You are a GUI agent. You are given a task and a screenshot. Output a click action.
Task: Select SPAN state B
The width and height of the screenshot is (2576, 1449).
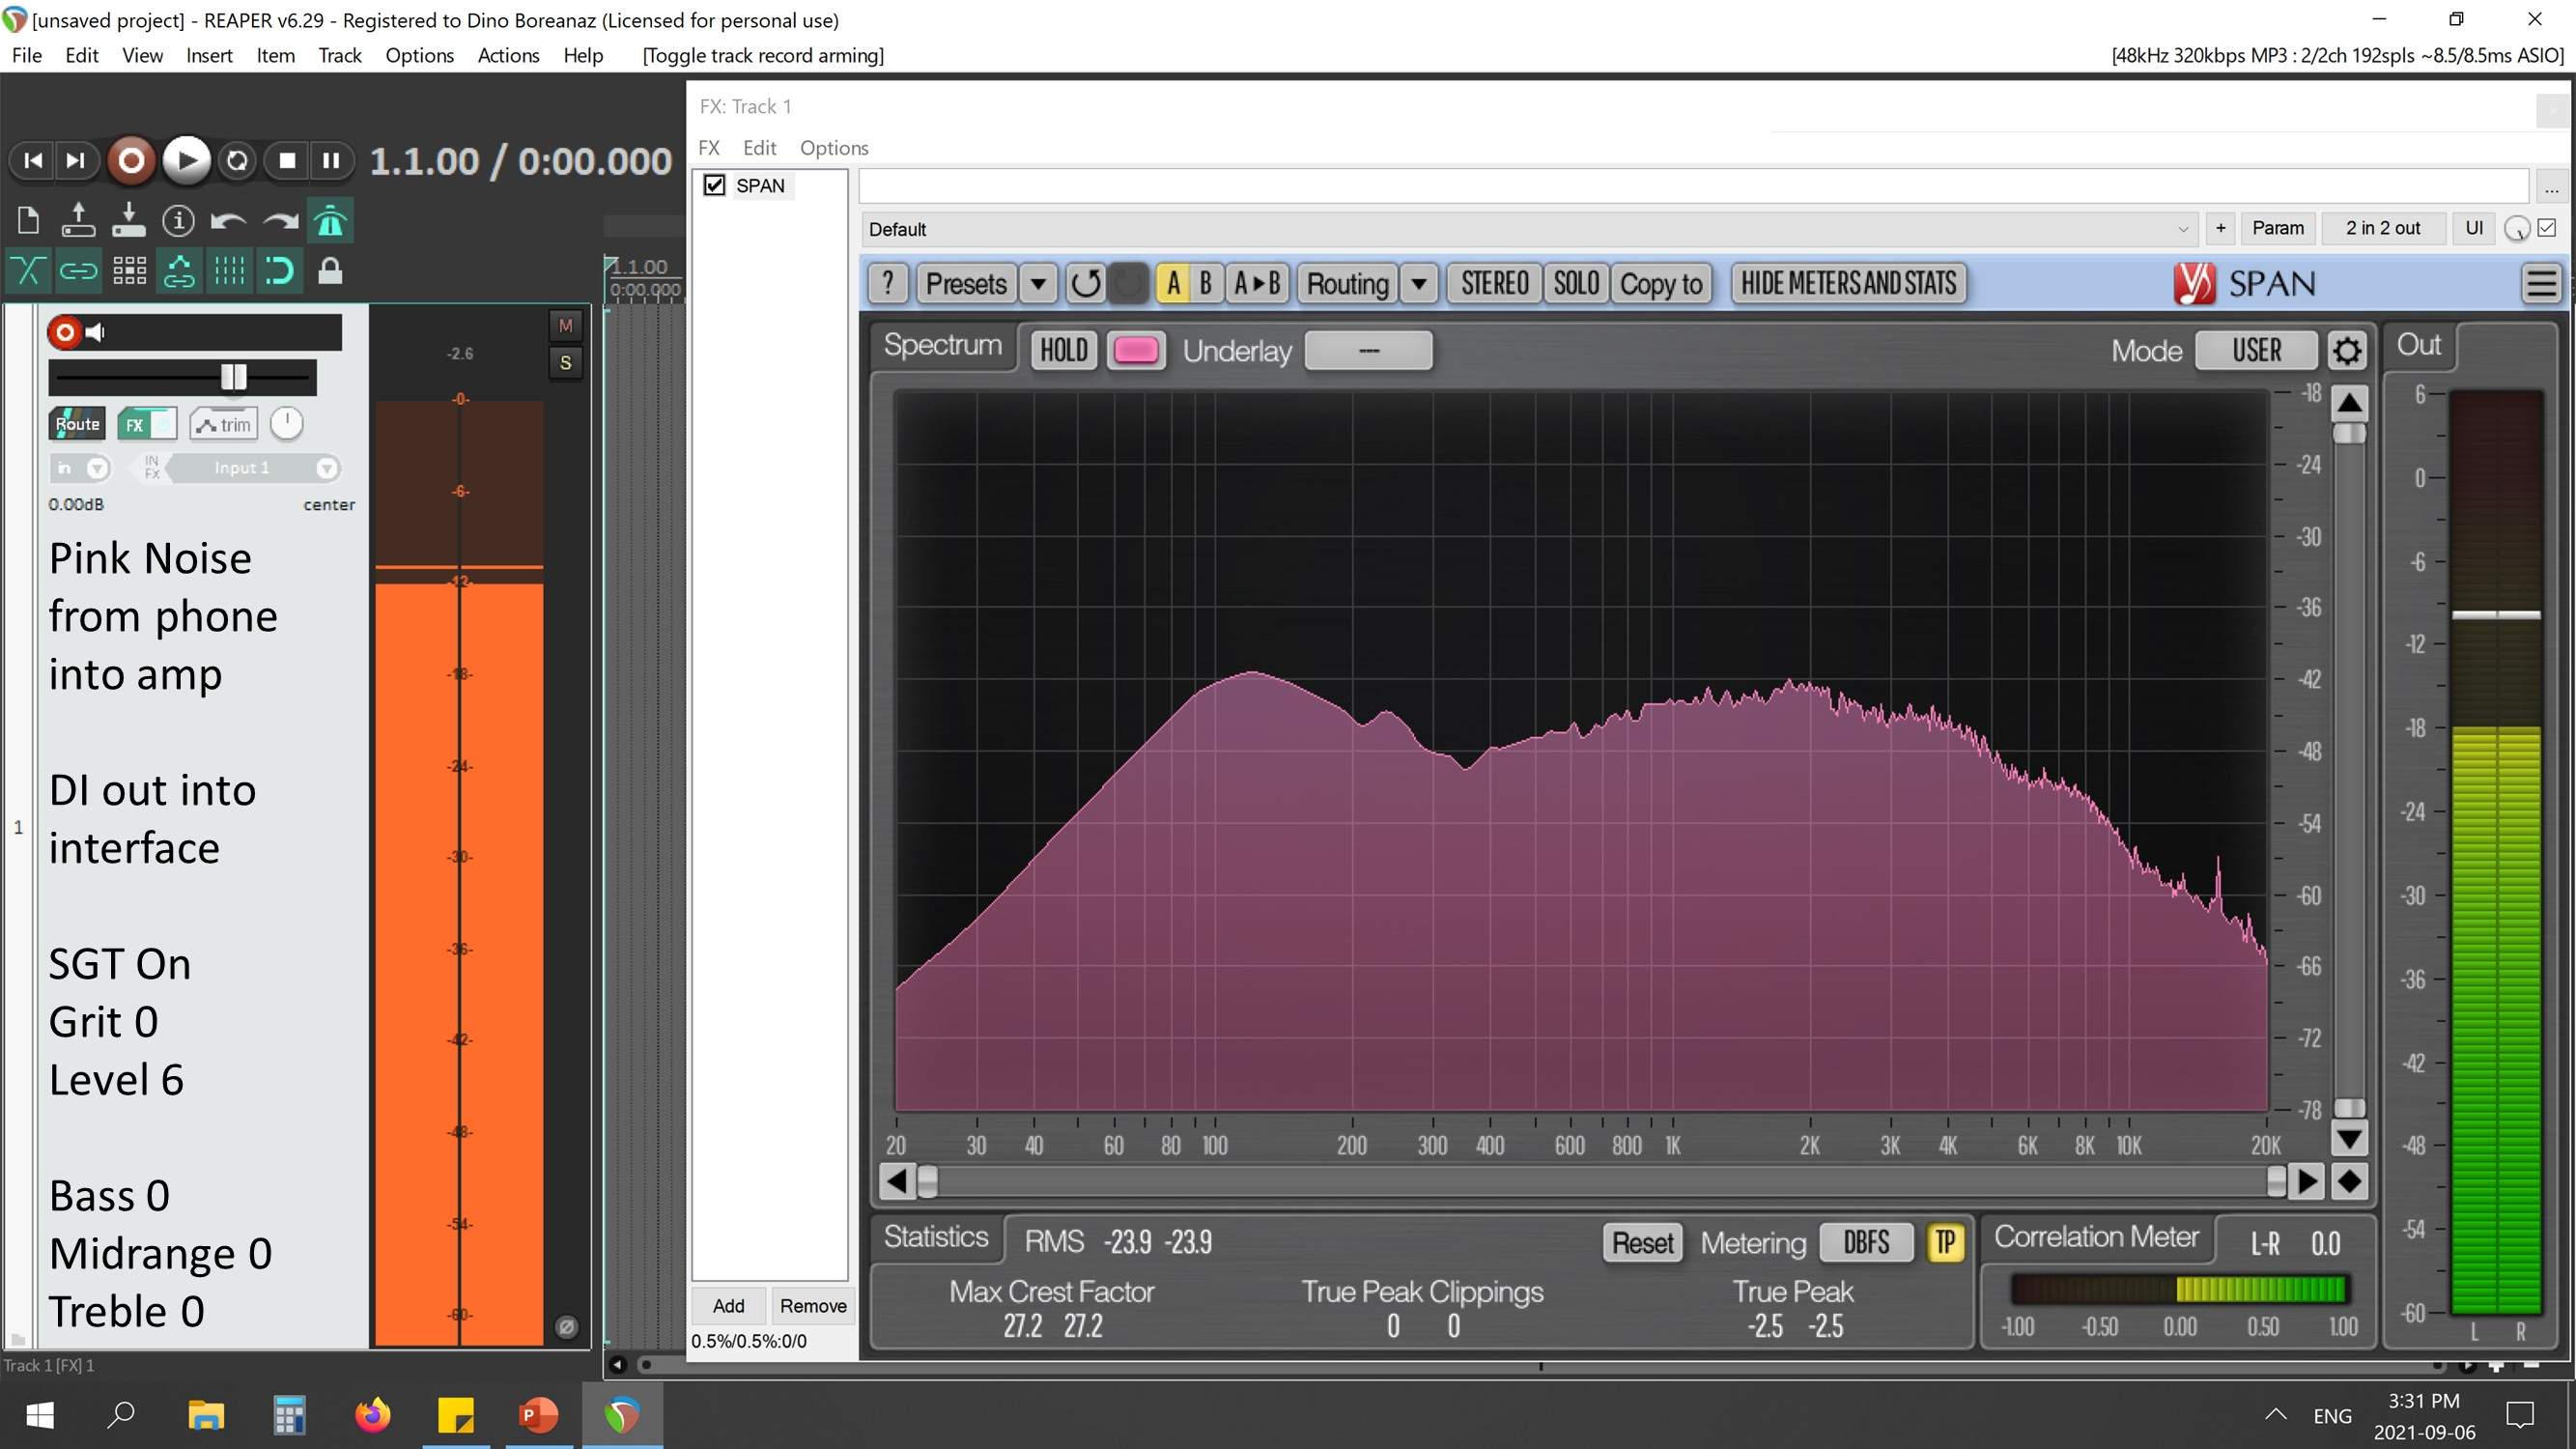click(x=1205, y=284)
